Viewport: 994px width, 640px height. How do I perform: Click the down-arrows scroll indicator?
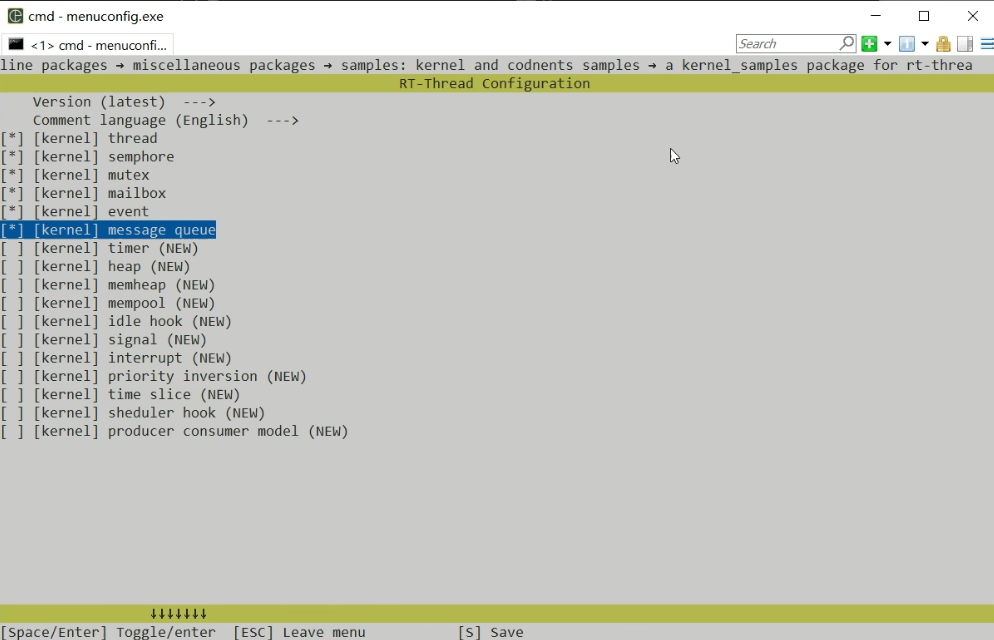(x=178, y=613)
